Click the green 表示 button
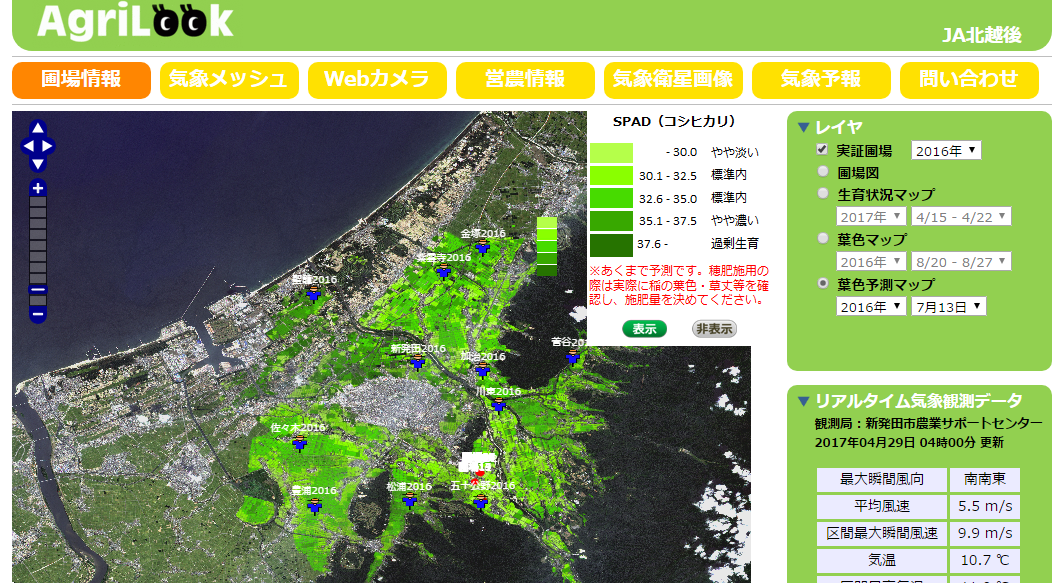Image resolution: width=1063 pixels, height=583 pixels. [x=644, y=329]
